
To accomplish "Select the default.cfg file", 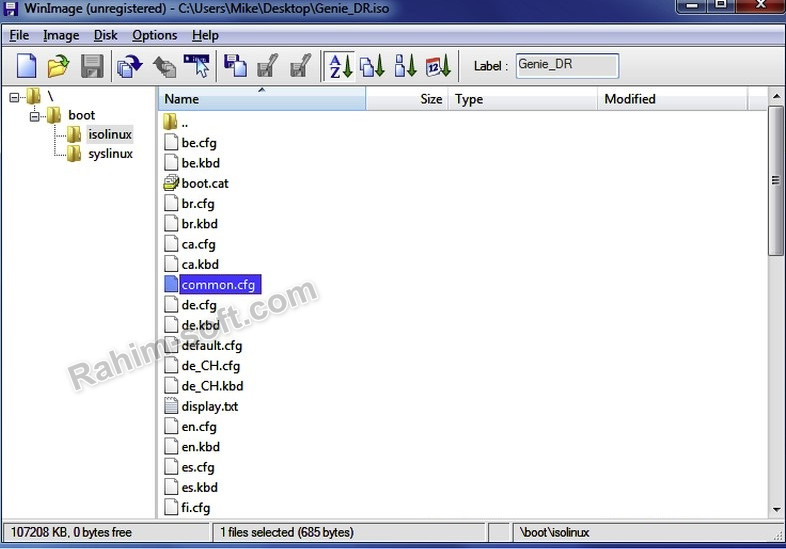I will (212, 345).
